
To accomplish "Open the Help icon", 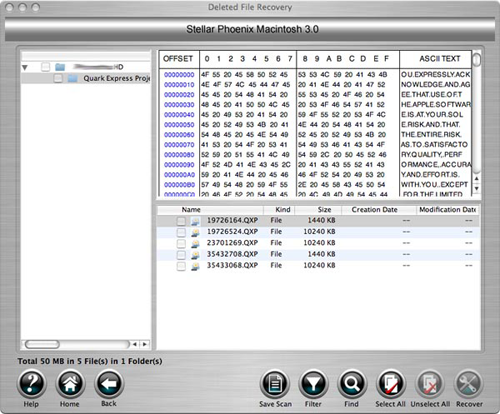I will pos(31,384).
